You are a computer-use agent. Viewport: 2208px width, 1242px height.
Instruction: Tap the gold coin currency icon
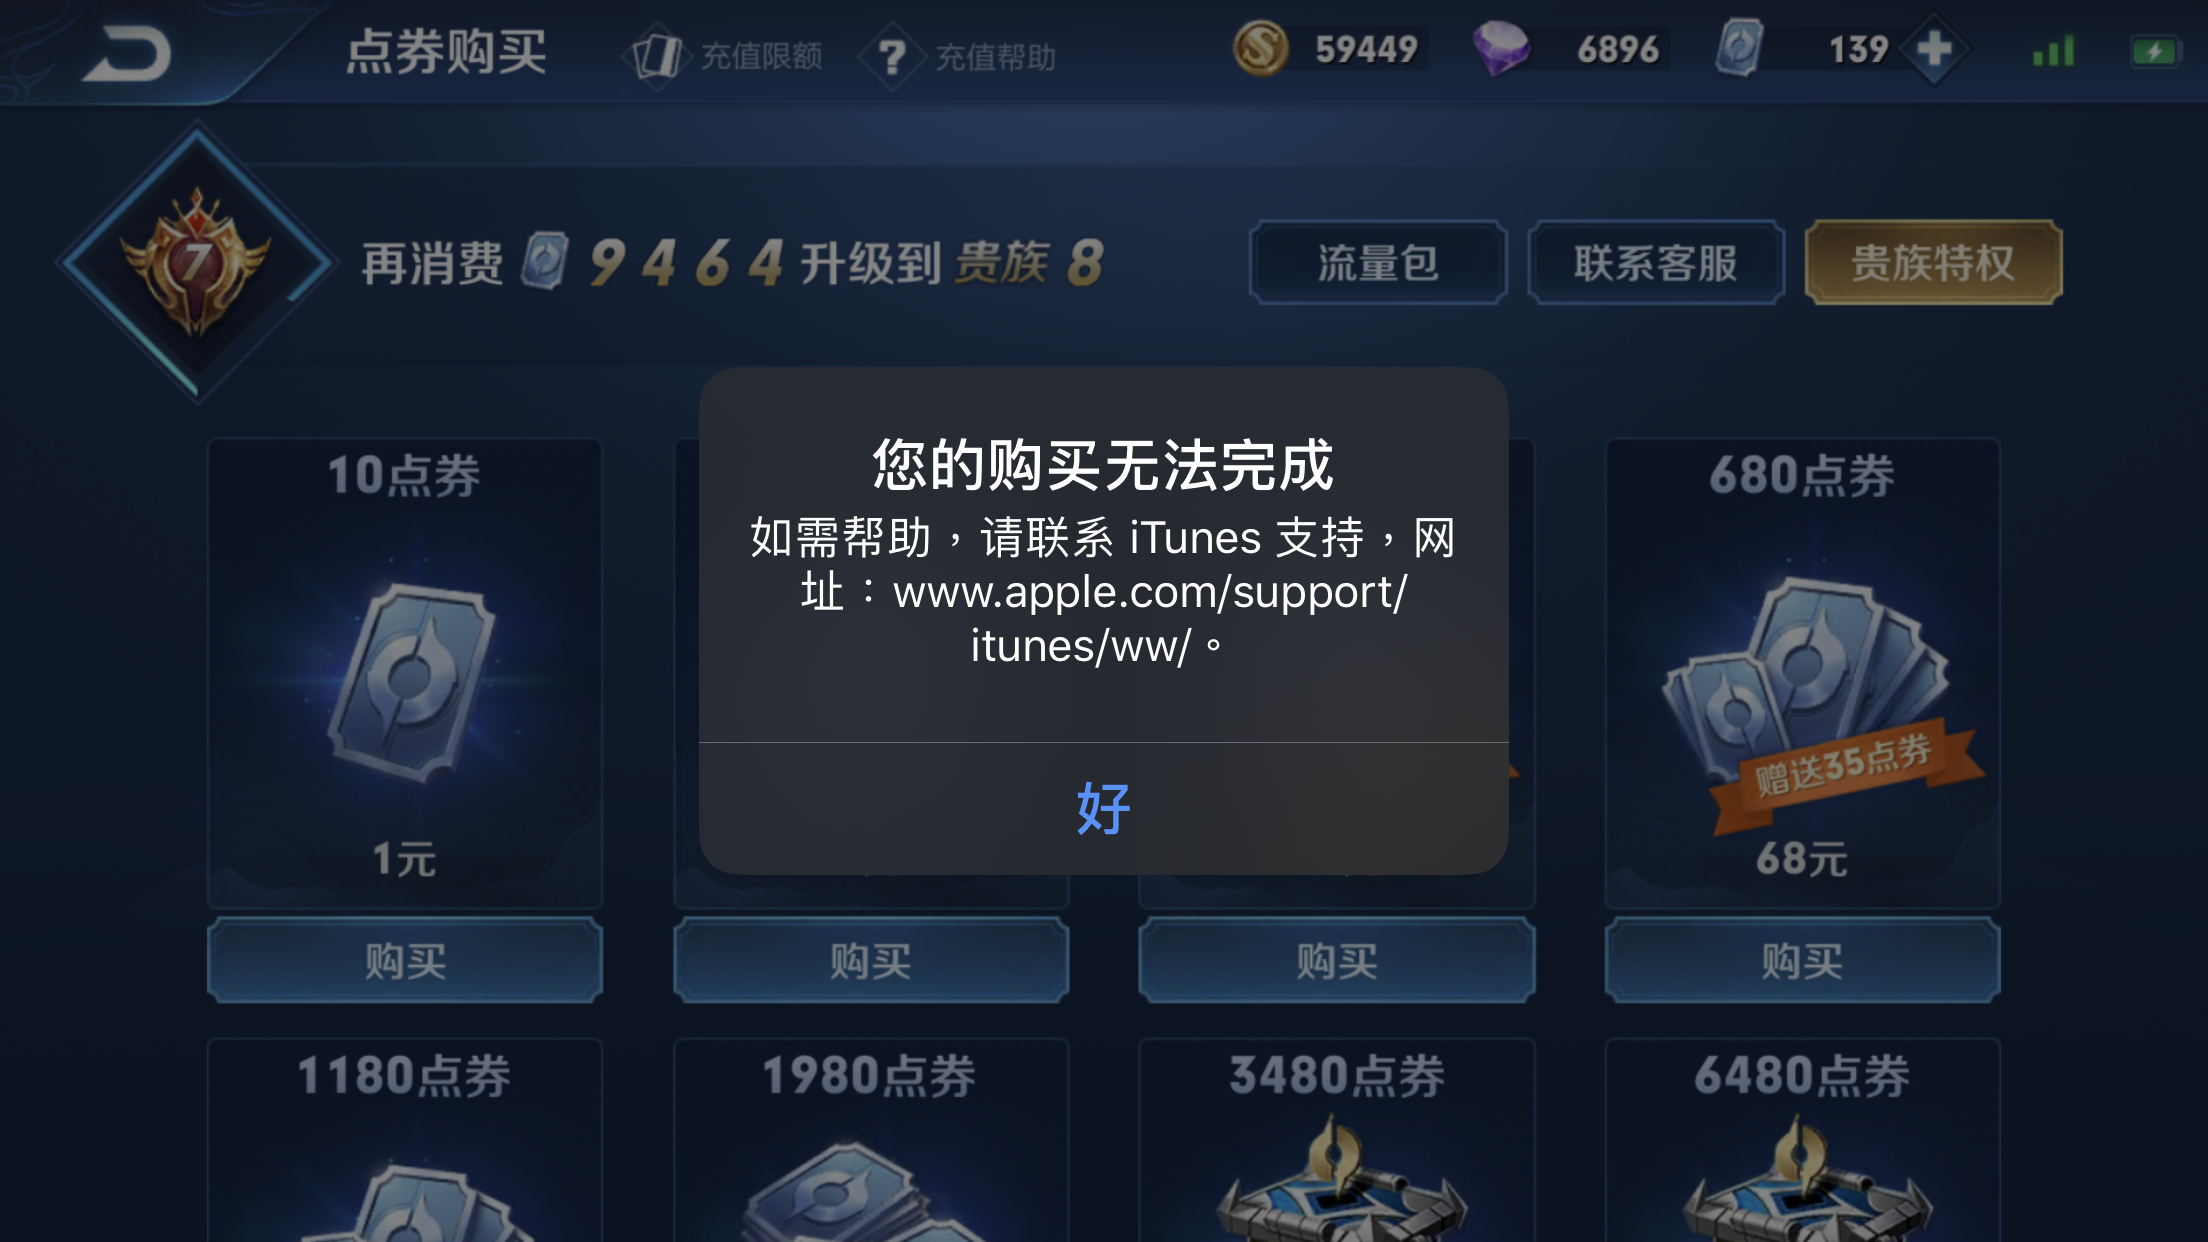coord(1260,49)
